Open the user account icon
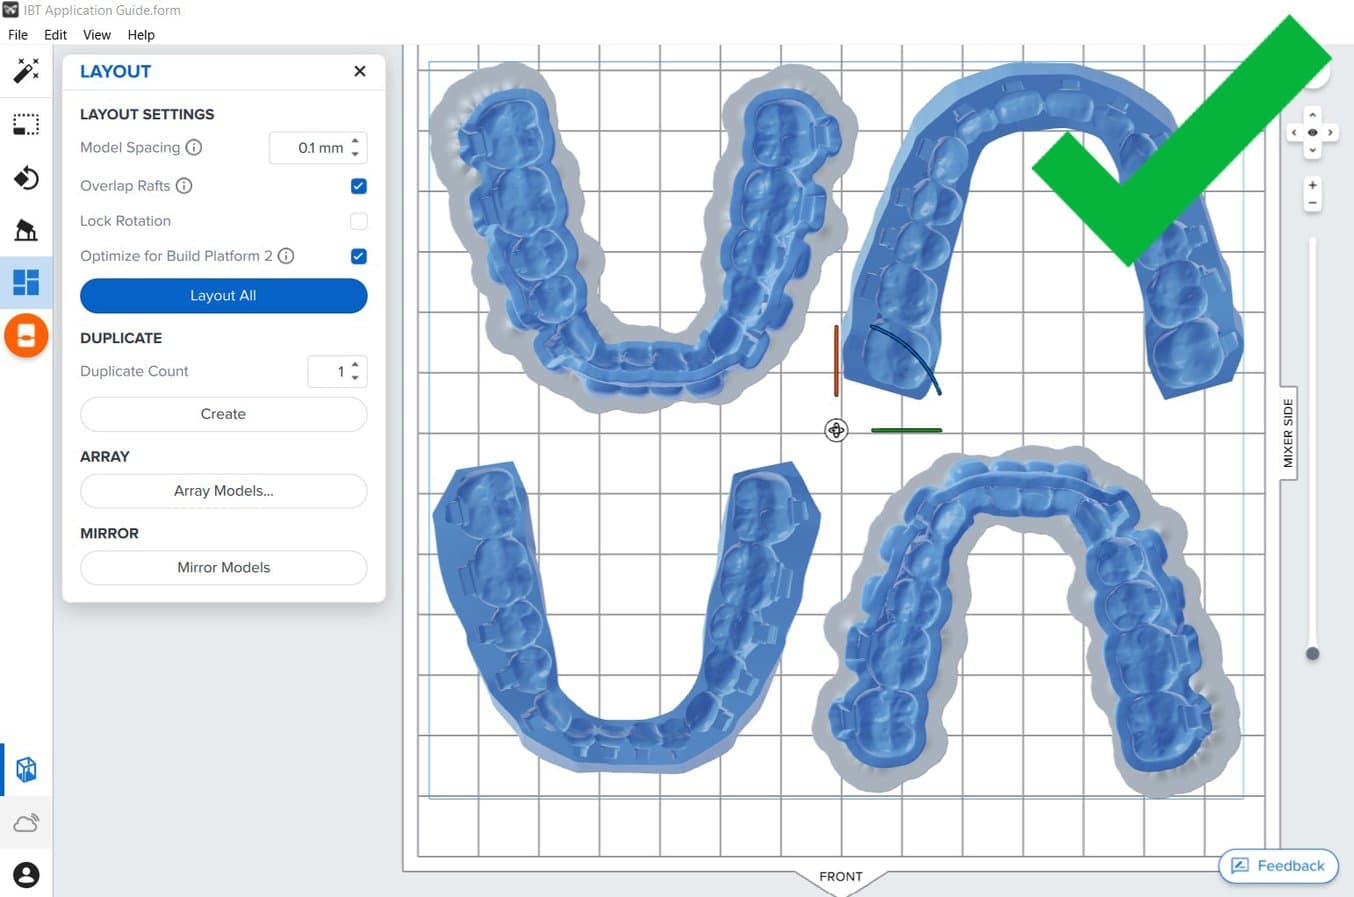The height and width of the screenshot is (897, 1354). click(x=26, y=875)
